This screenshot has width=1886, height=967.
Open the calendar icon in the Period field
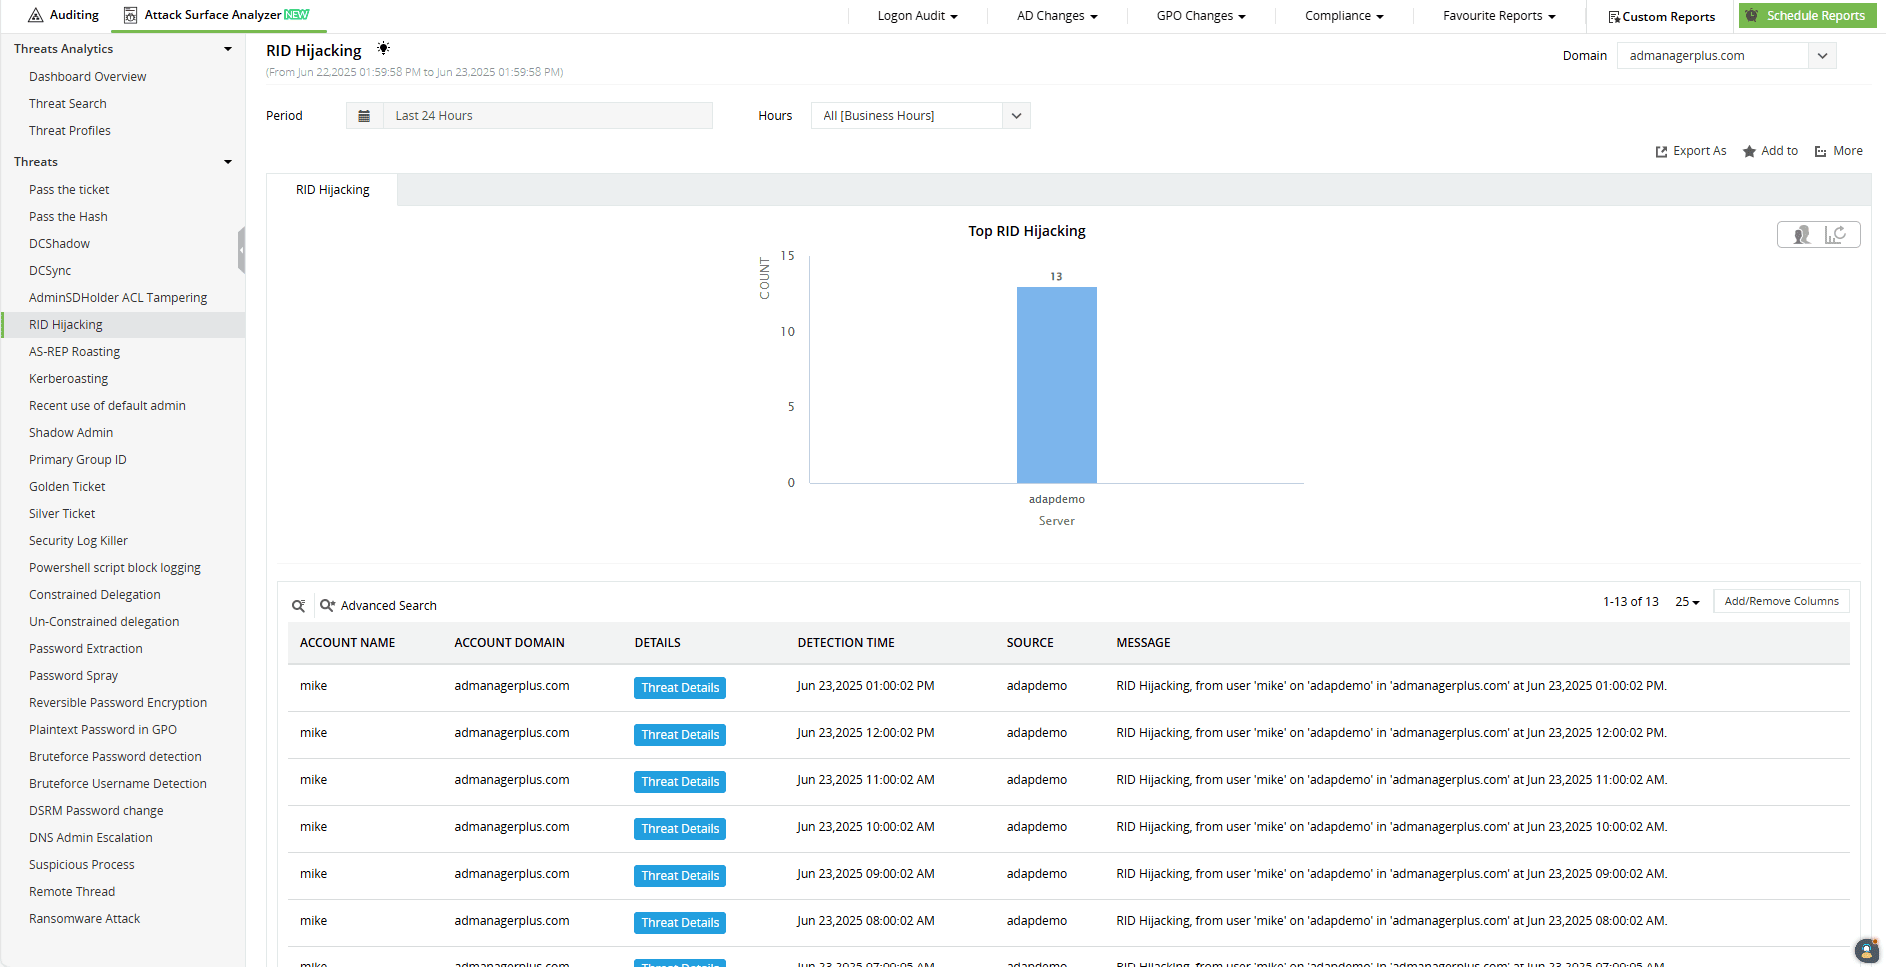(364, 116)
